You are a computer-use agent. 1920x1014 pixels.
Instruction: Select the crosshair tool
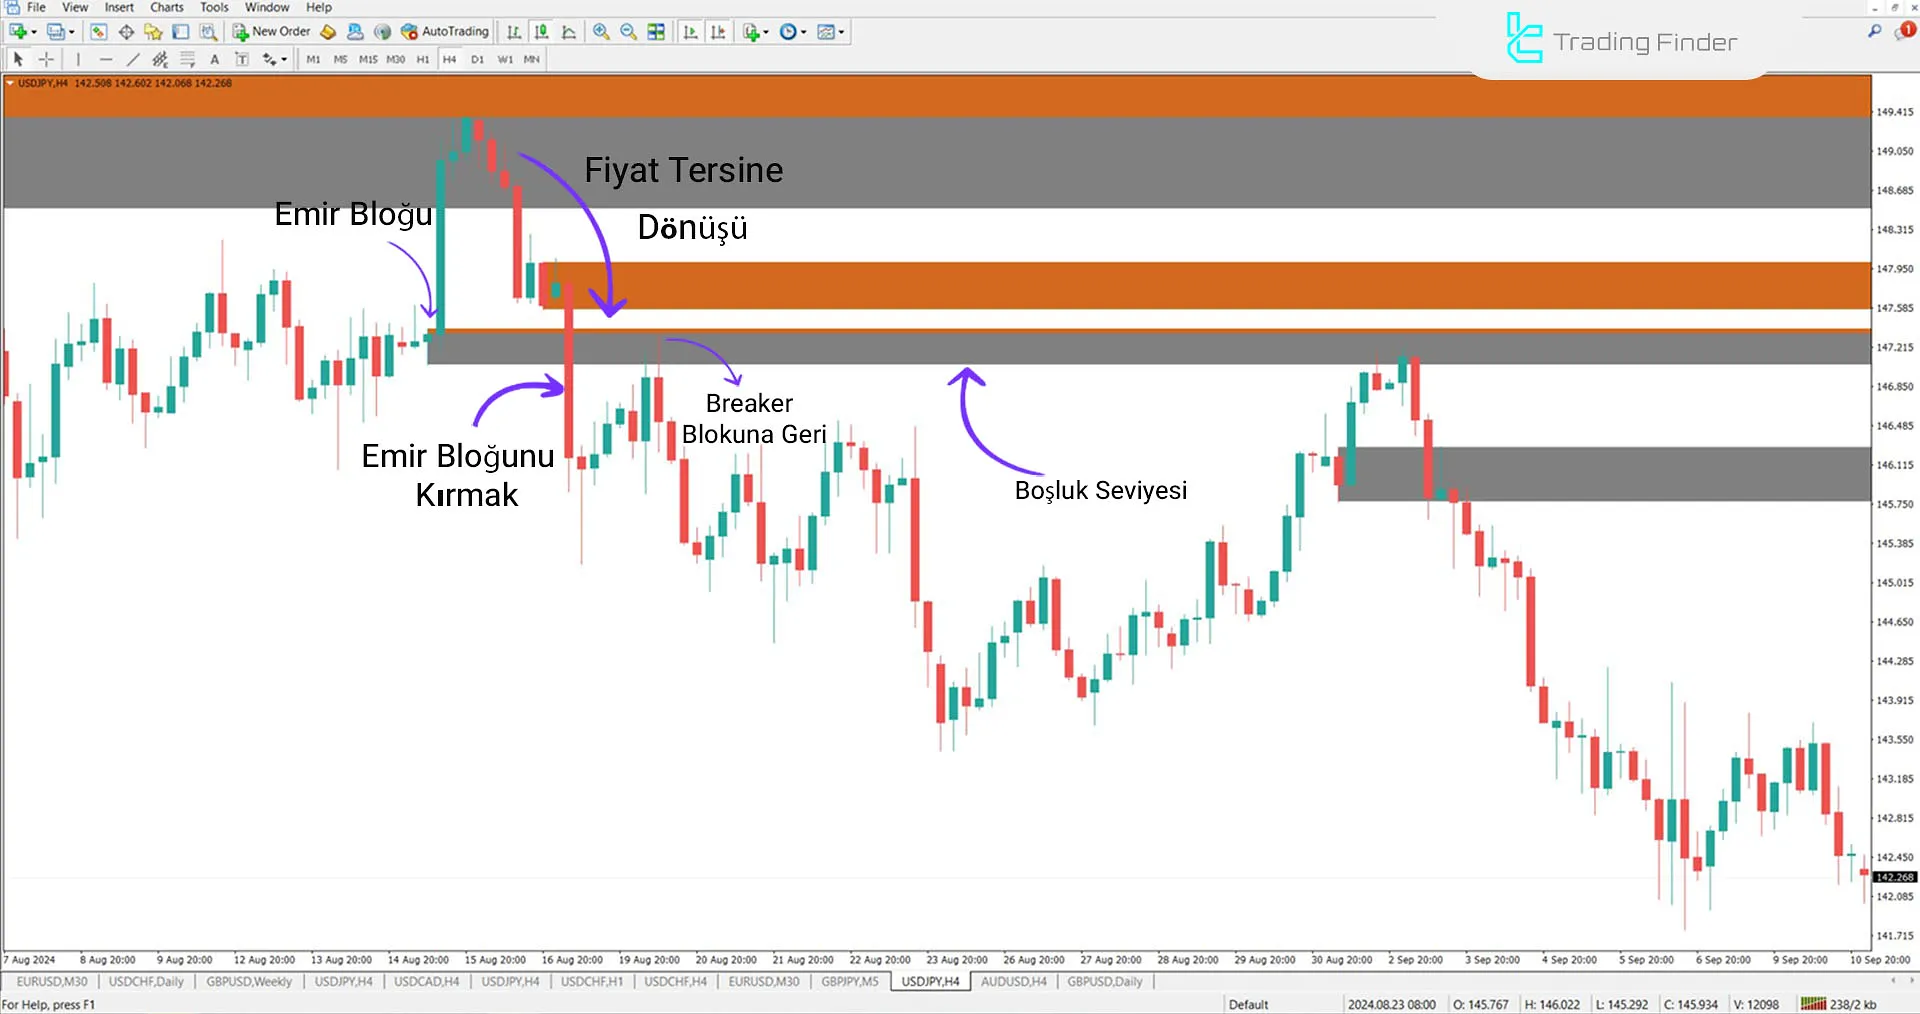[x=46, y=59]
